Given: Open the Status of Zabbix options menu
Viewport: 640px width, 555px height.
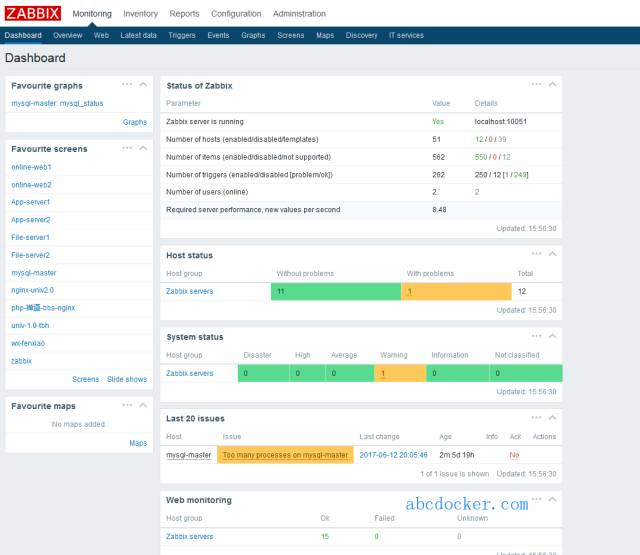Looking at the screenshot, I should (x=536, y=84).
